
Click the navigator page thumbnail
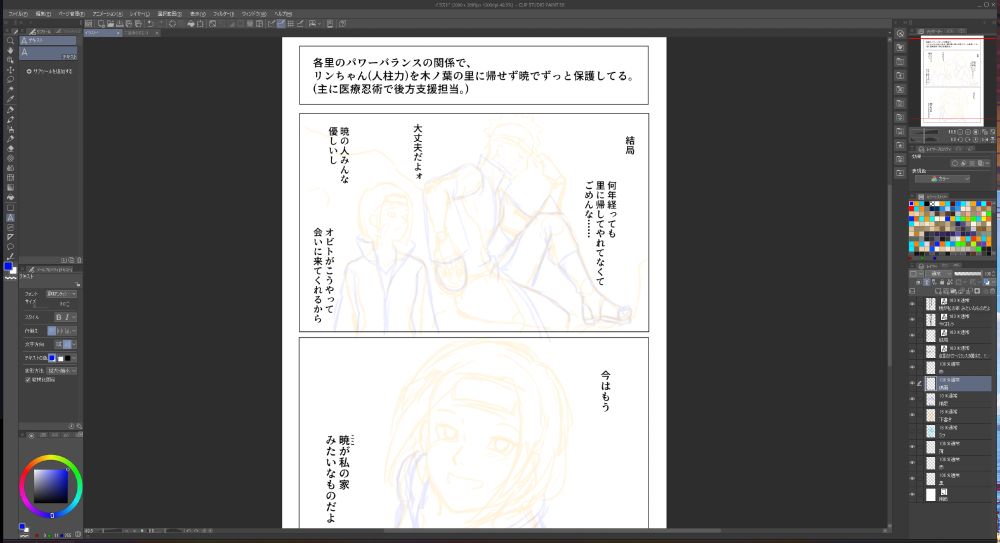(x=954, y=80)
